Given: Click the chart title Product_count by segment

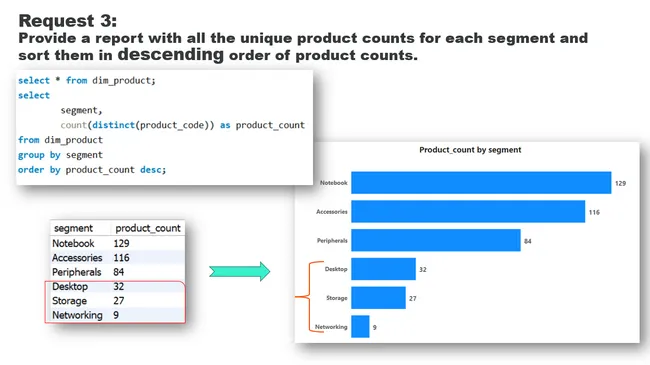Looking at the screenshot, I should click(470, 150).
